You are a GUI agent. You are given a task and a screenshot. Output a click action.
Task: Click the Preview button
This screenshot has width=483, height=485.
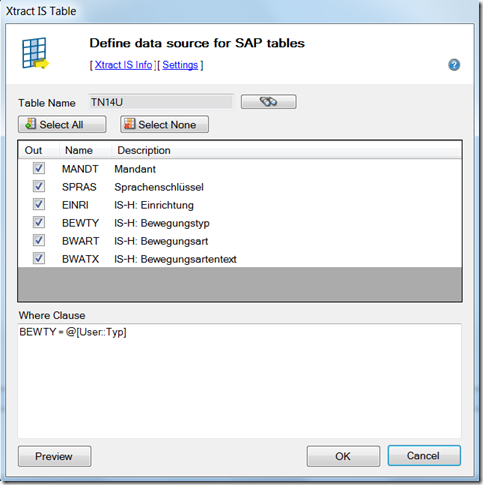click(x=54, y=456)
